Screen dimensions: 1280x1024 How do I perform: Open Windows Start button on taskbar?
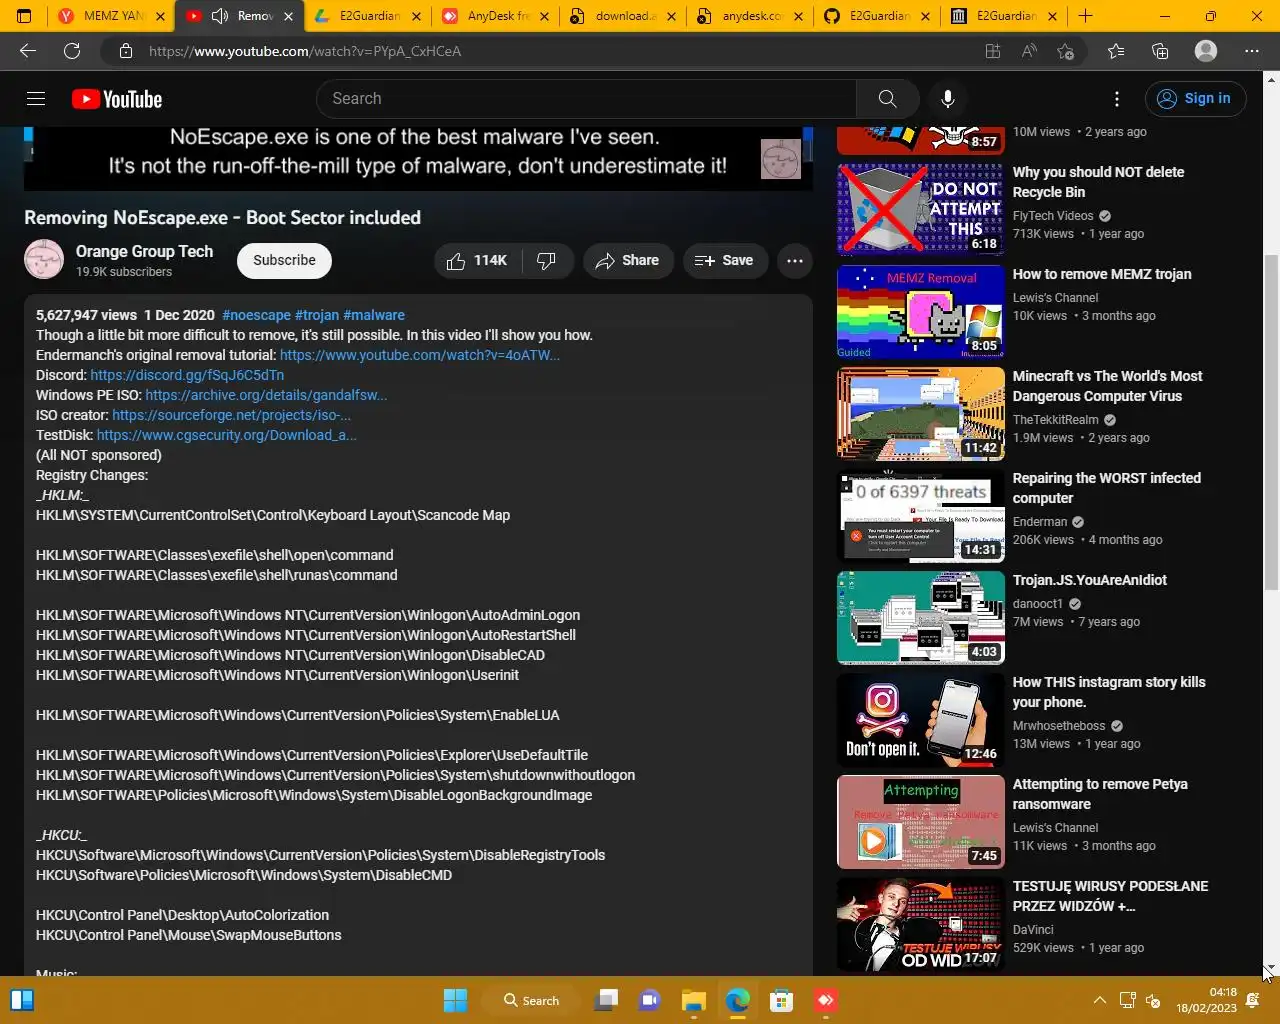pos(455,1000)
